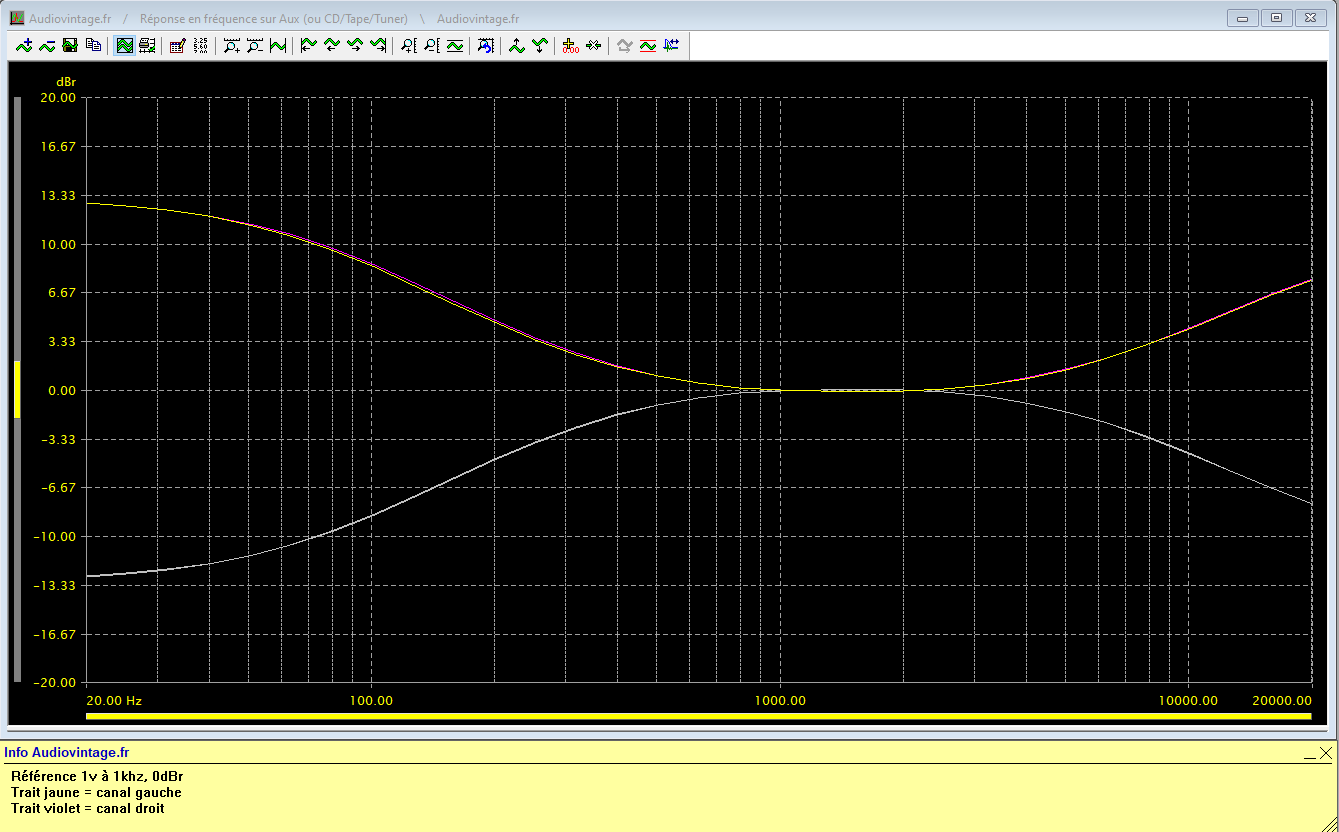Click the third of four green curve-arrow icons

pyautogui.click(x=355, y=45)
